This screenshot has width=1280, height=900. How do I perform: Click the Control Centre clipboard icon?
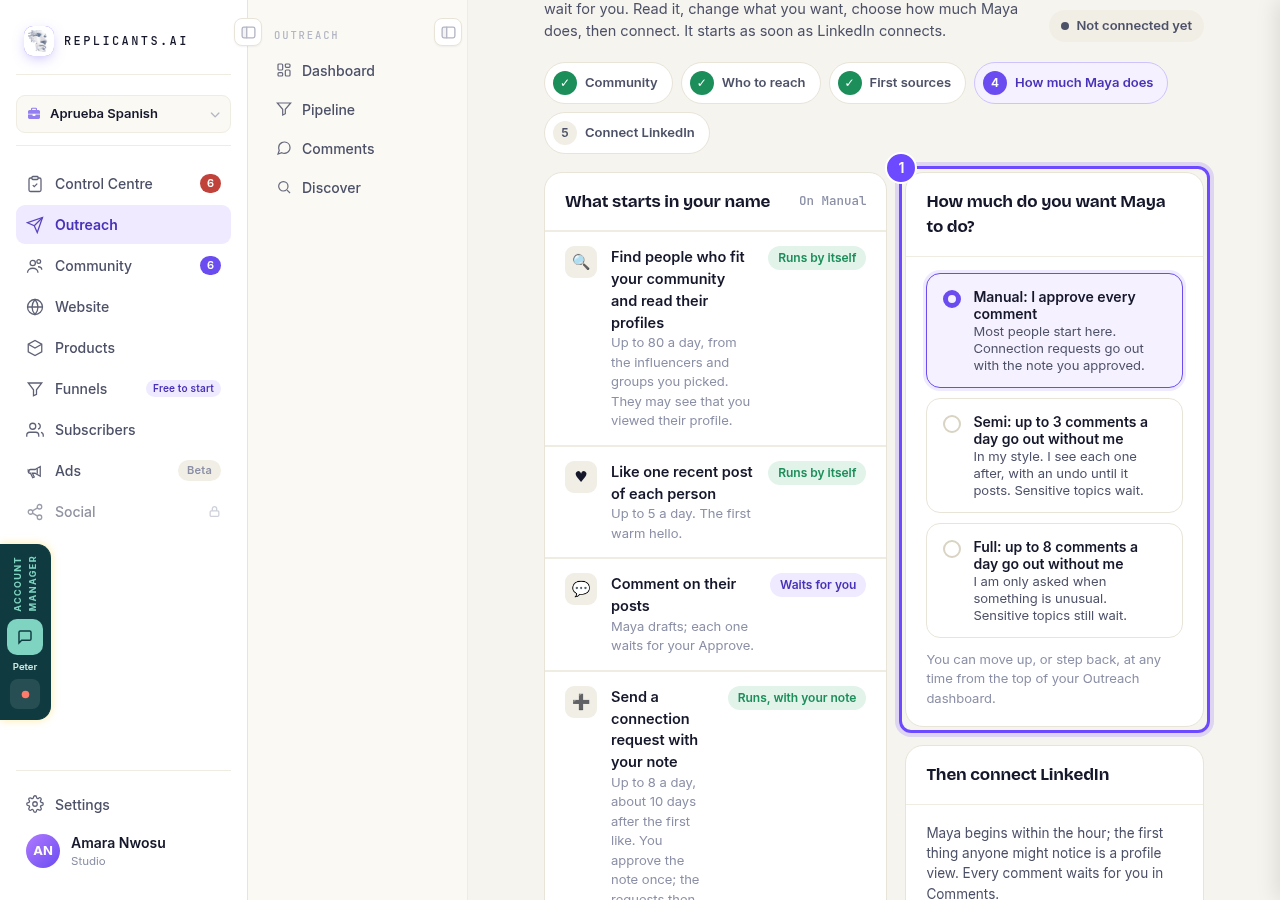35,184
